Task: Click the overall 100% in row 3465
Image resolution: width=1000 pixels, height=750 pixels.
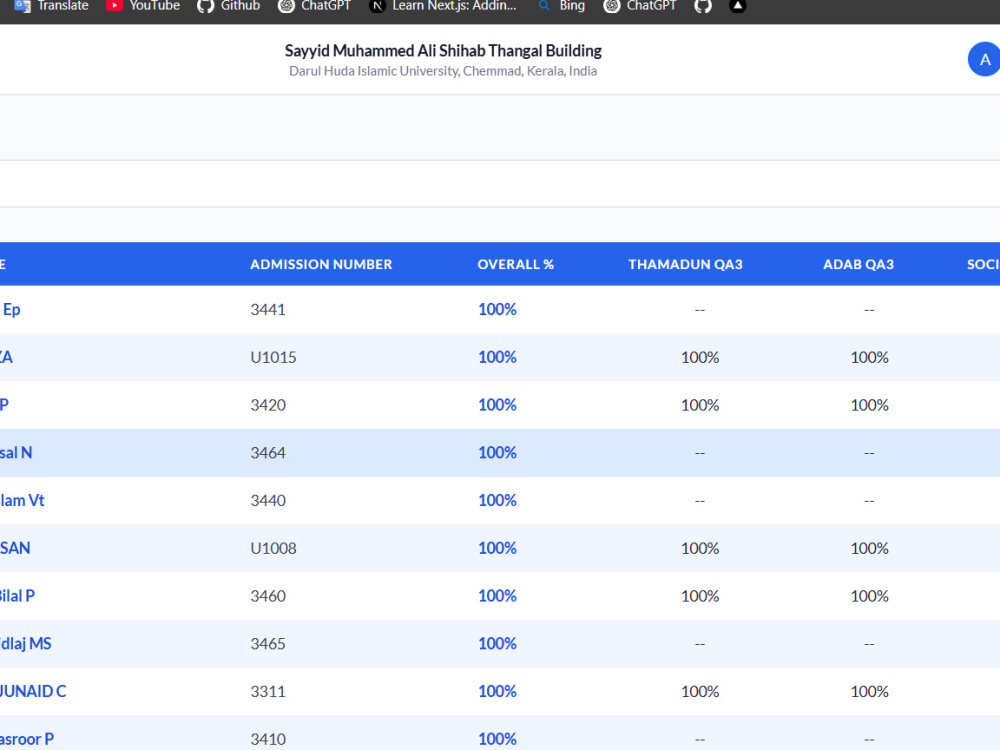Action: 497,643
